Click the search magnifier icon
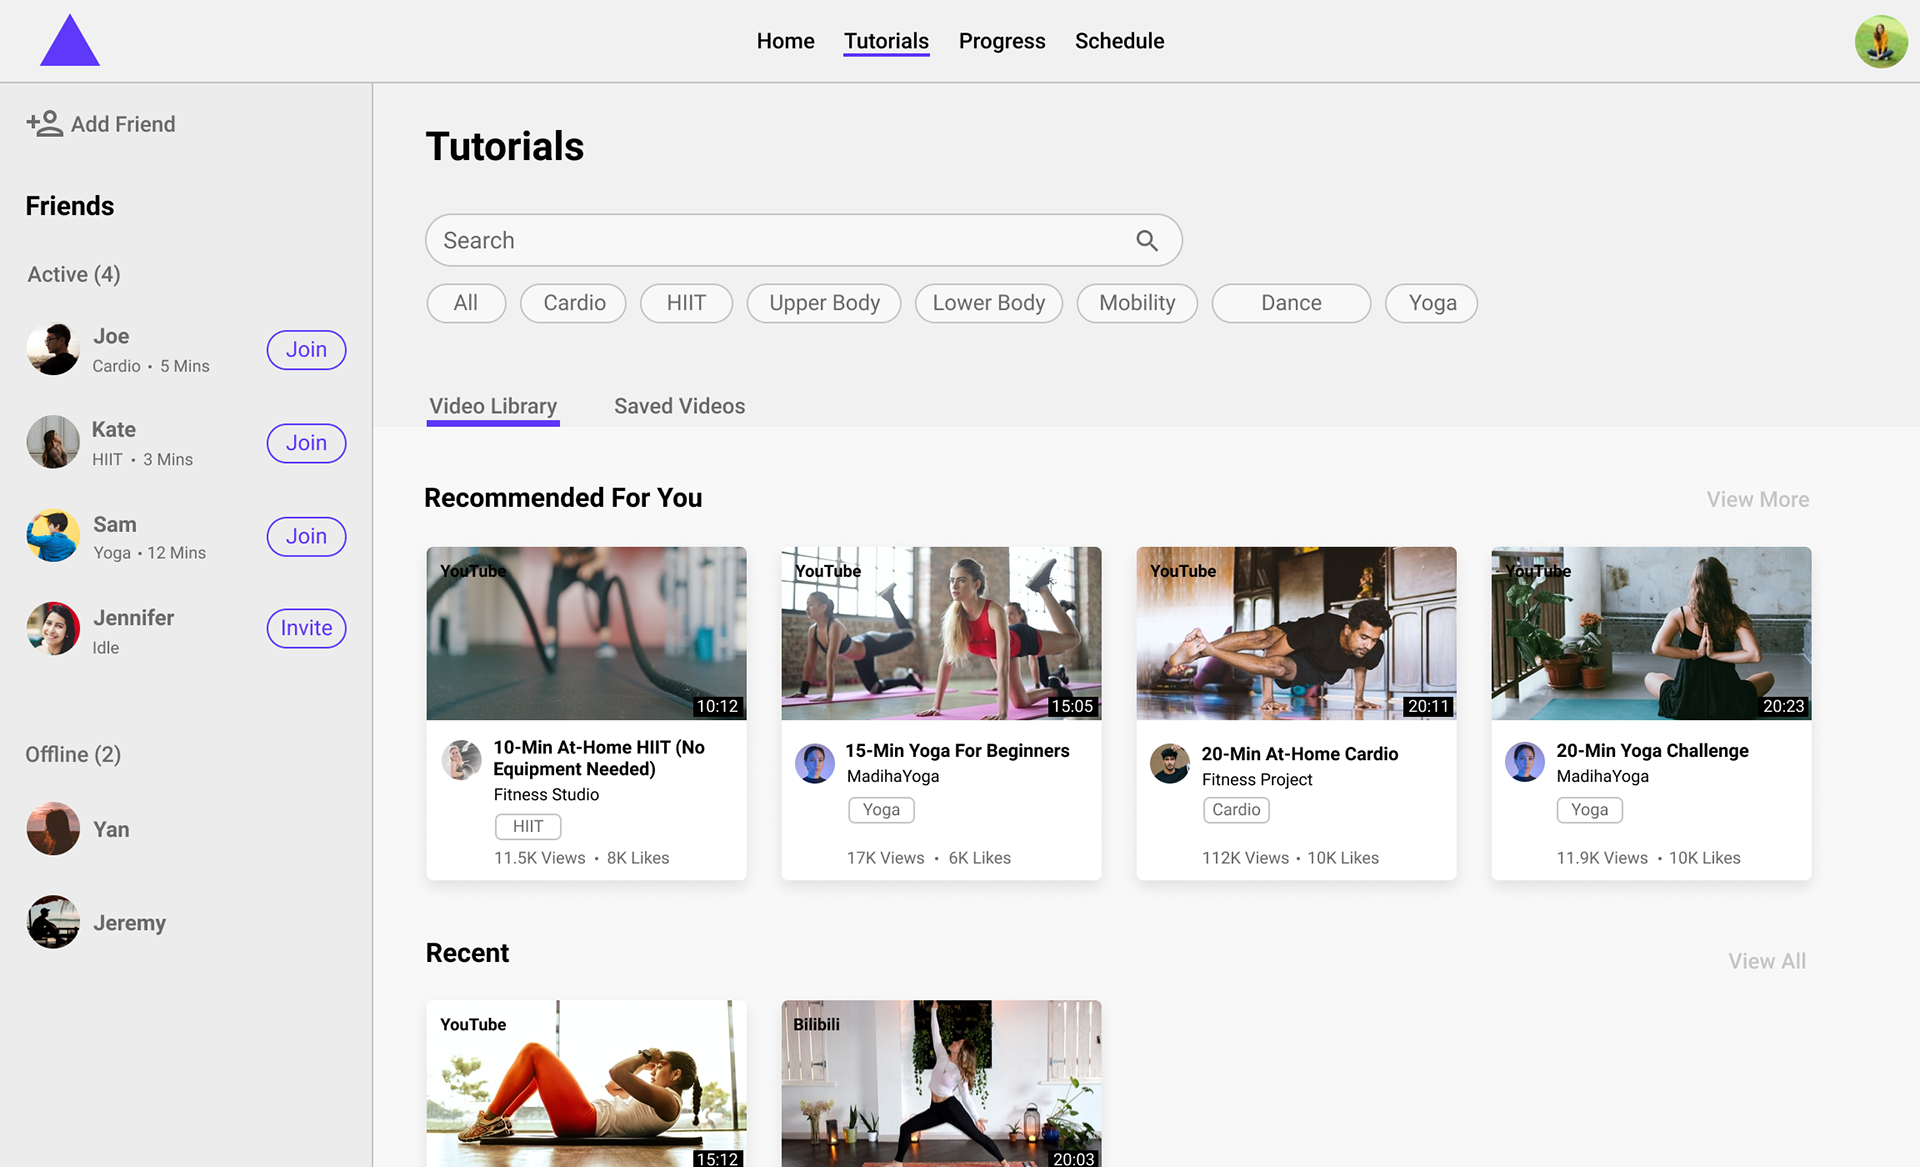 1147,241
